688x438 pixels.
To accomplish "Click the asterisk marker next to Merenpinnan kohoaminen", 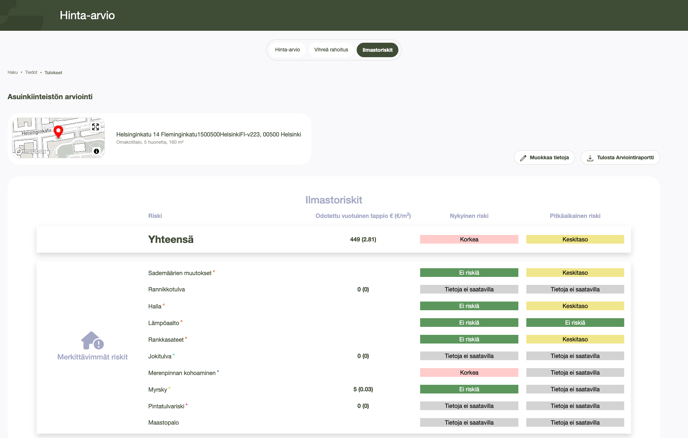I will [218, 372].
